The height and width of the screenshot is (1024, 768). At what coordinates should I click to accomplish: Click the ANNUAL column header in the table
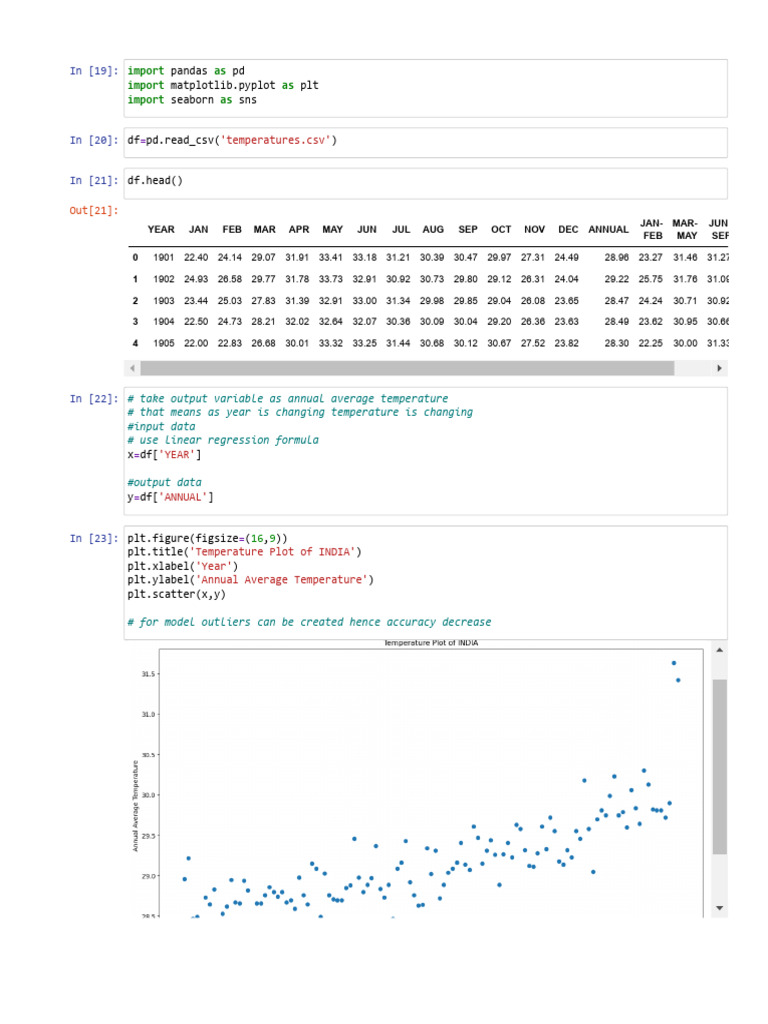tap(608, 229)
